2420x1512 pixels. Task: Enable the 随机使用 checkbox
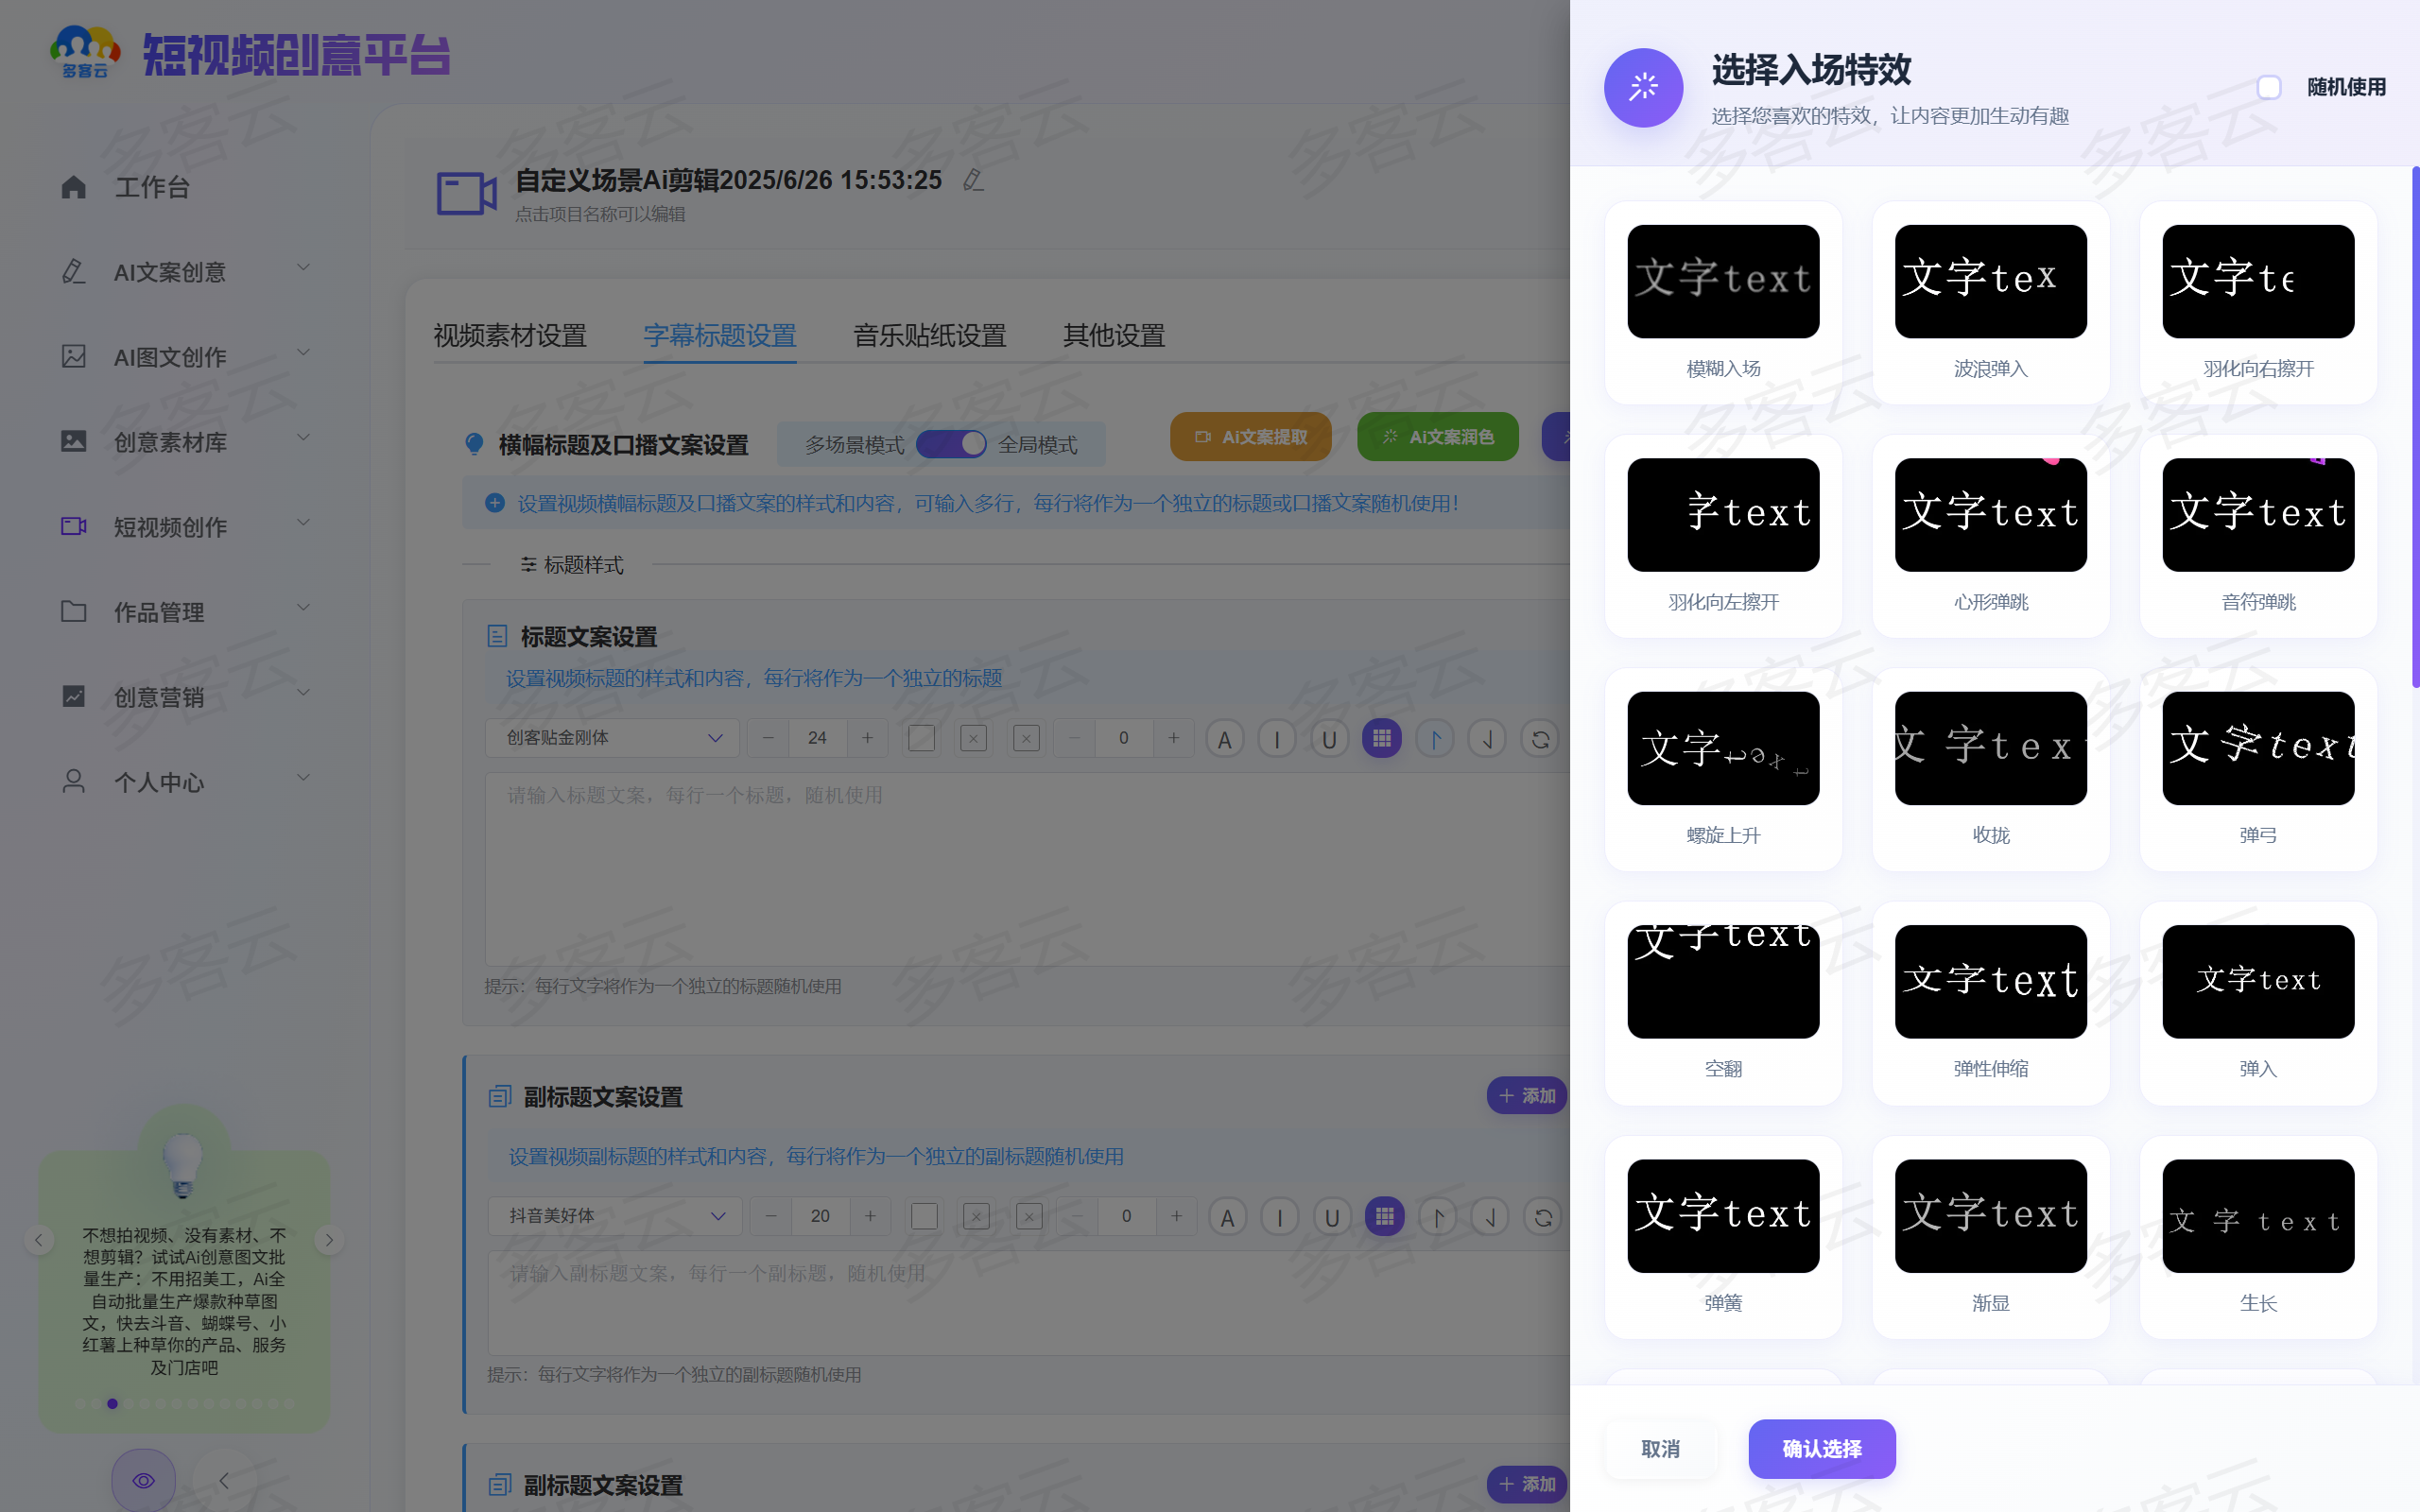[x=2268, y=87]
